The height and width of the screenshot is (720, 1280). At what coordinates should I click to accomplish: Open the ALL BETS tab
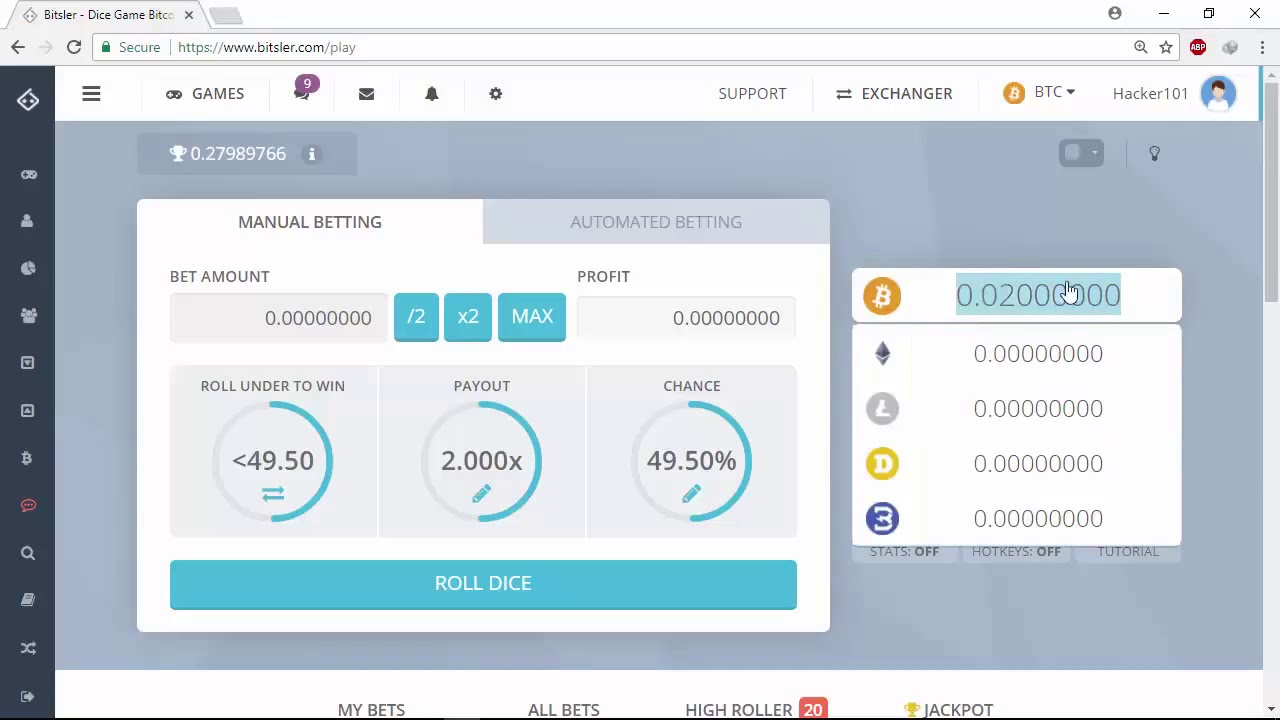coord(564,709)
